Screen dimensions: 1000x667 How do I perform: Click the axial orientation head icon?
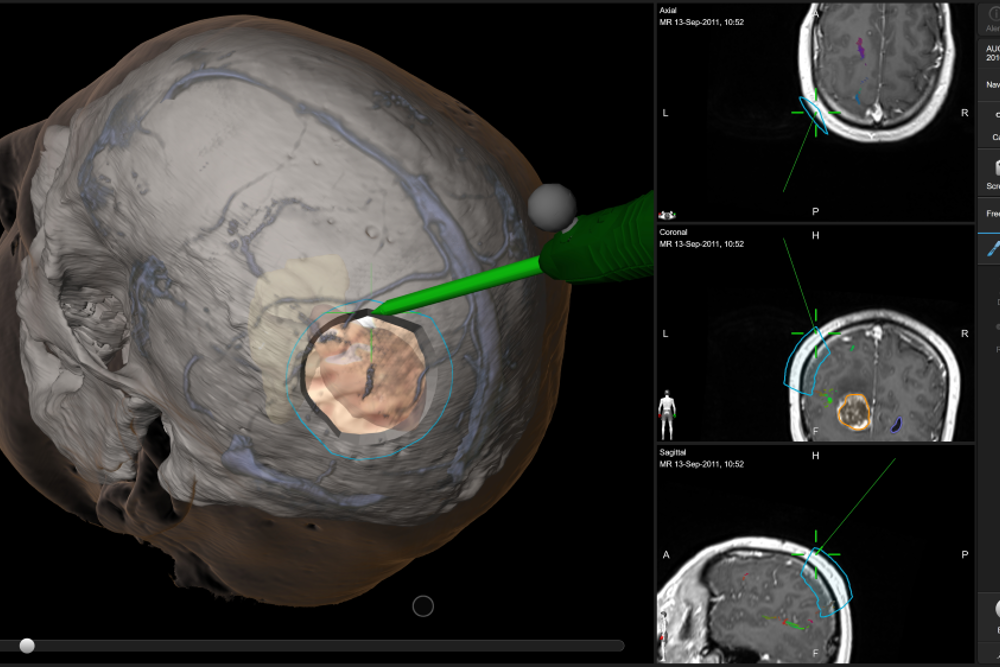665,214
